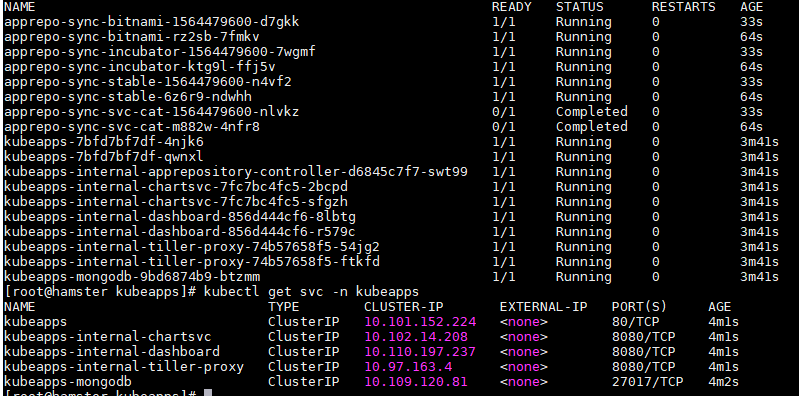The width and height of the screenshot is (799, 396).
Task: Click the cluster IP 10.102.14.208
Action: [416, 337]
